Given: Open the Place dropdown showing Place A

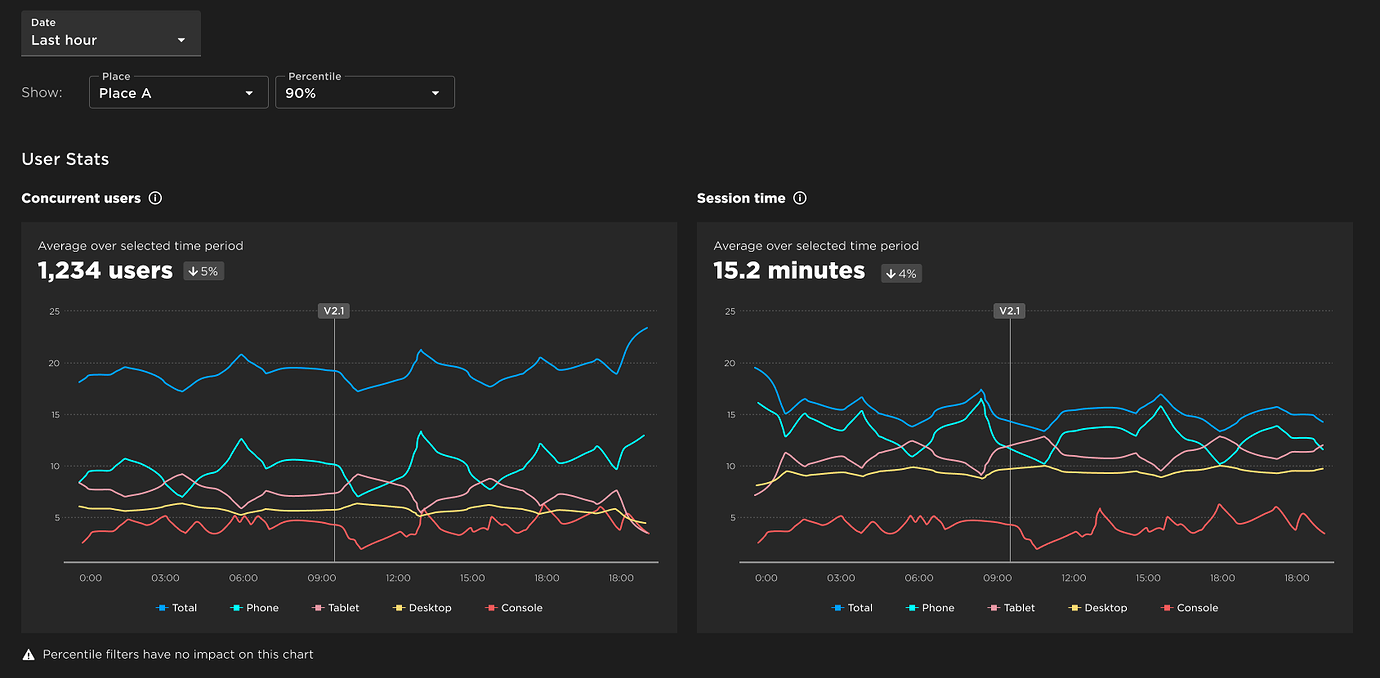Looking at the screenshot, I should click(178, 91).
